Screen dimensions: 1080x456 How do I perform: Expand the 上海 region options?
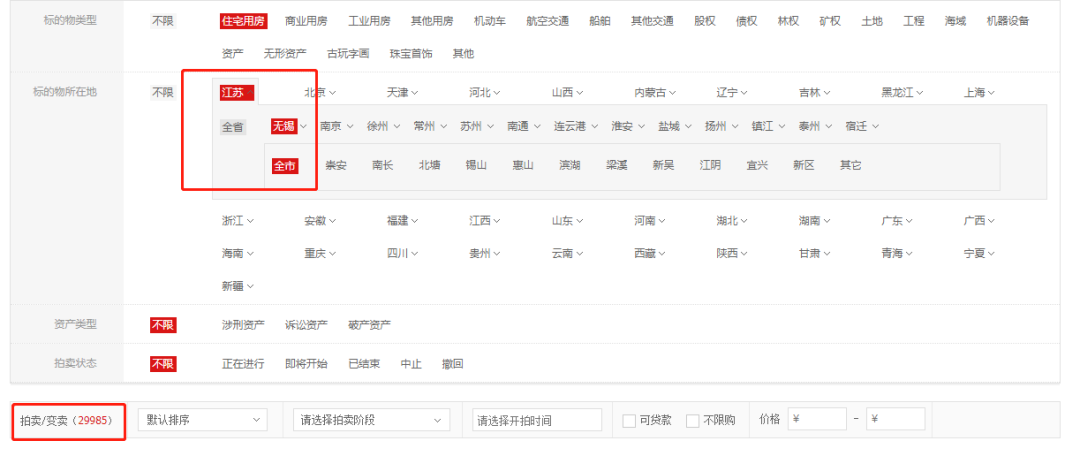[979, 92]
